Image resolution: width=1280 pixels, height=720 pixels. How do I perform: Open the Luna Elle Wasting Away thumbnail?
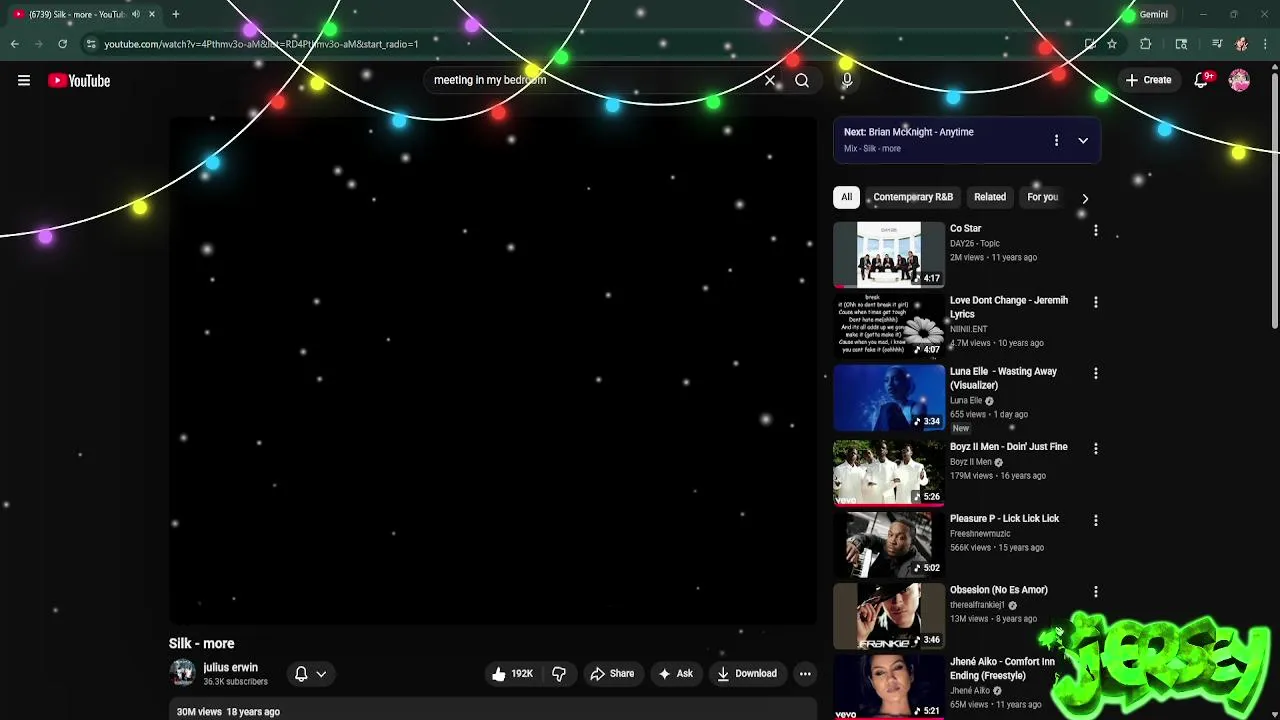[x=888, y=397]
